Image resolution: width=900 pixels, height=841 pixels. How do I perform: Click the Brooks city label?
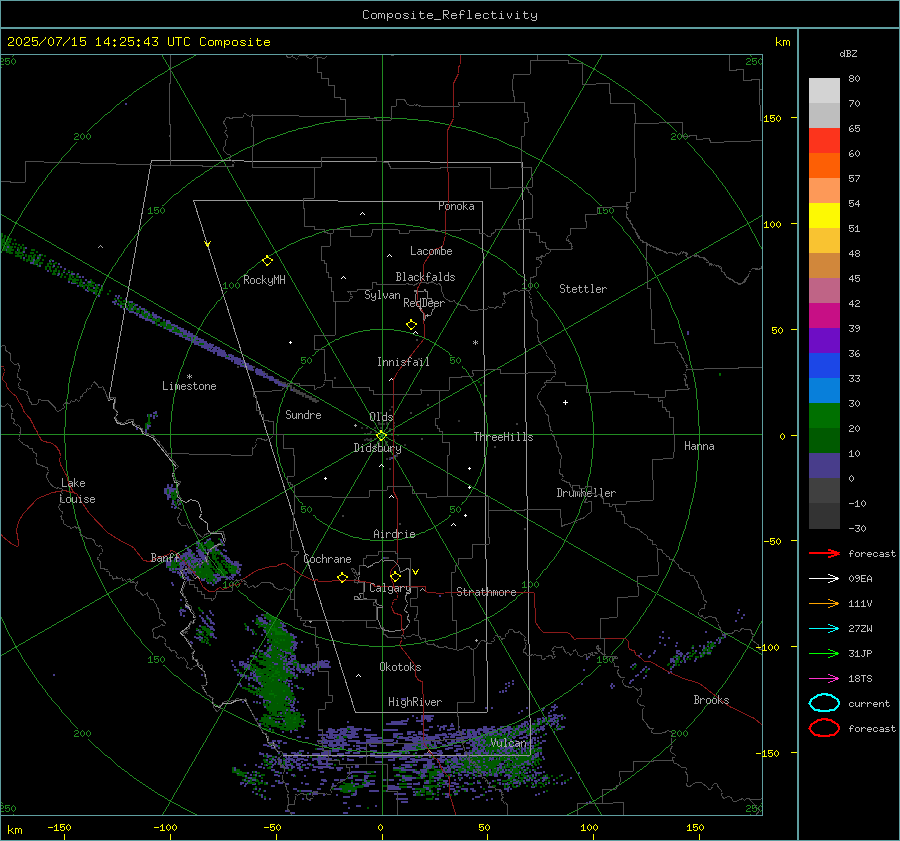coord(711,700)
